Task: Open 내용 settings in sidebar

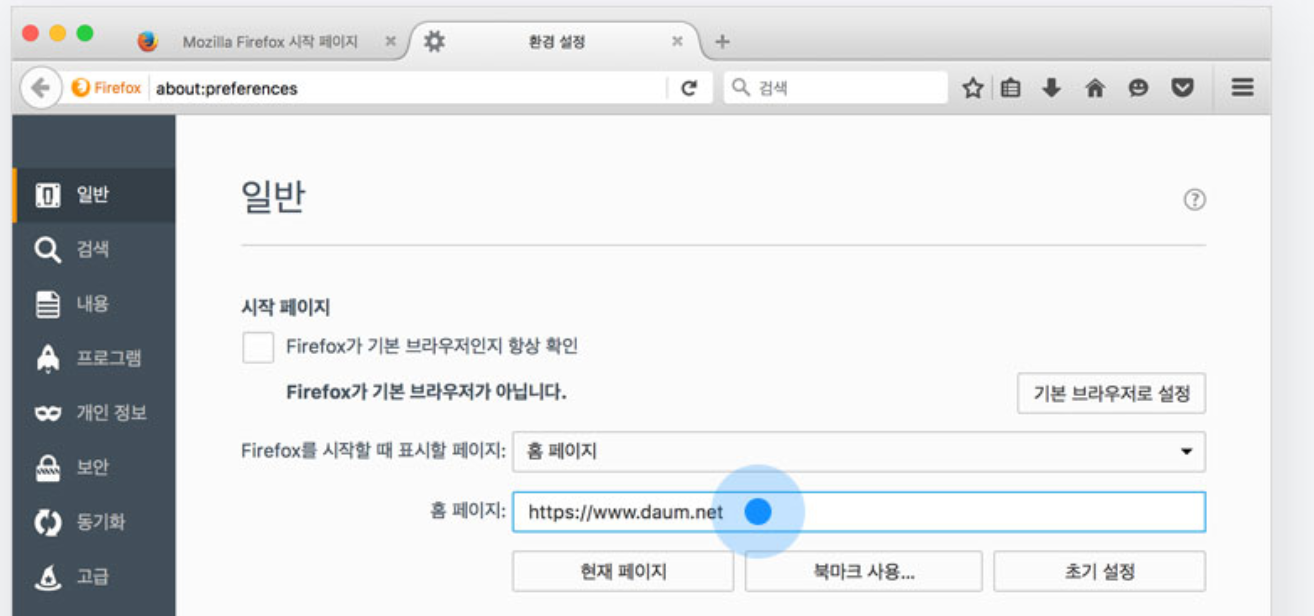Action: [x=94, y=304]
